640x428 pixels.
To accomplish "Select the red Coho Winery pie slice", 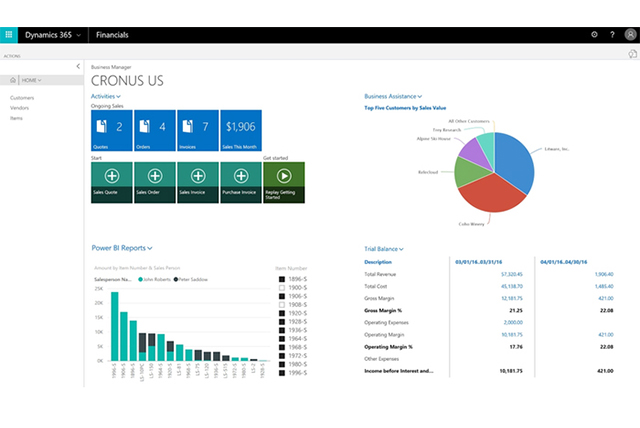I will (492, 195).
